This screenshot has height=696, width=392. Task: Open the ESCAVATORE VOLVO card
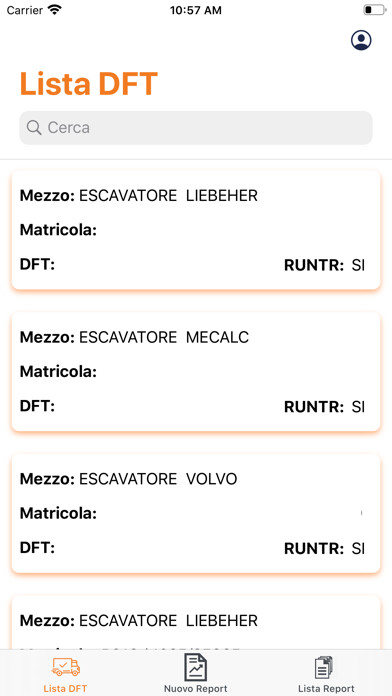coord(196,513)
